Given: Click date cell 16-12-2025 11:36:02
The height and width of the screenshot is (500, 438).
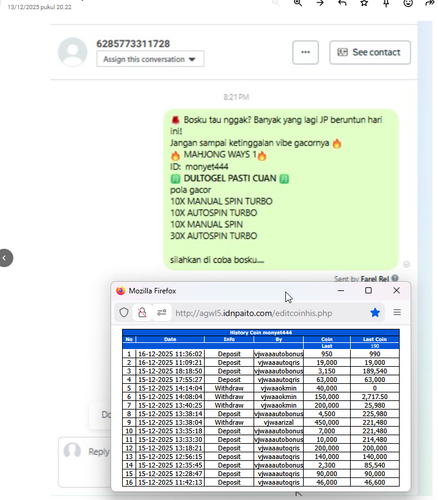Looking at the screenshot, I should (170, 354).
